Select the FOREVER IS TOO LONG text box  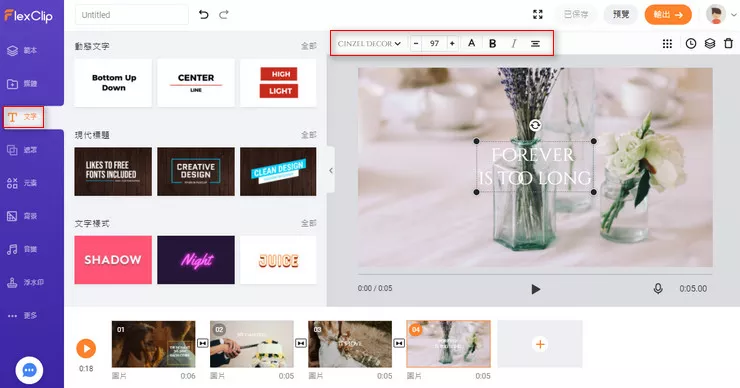point(535,167)
